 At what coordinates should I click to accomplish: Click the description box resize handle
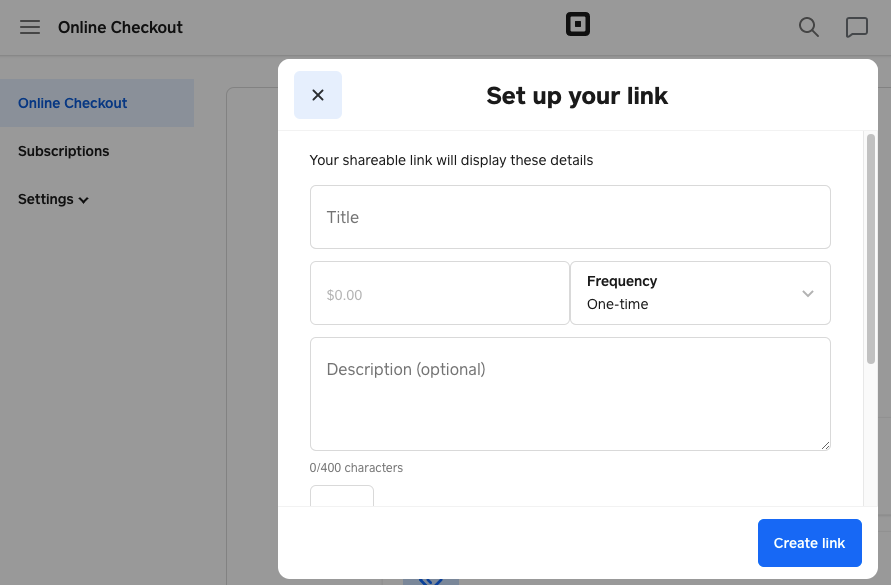click(x=825, y=445)
